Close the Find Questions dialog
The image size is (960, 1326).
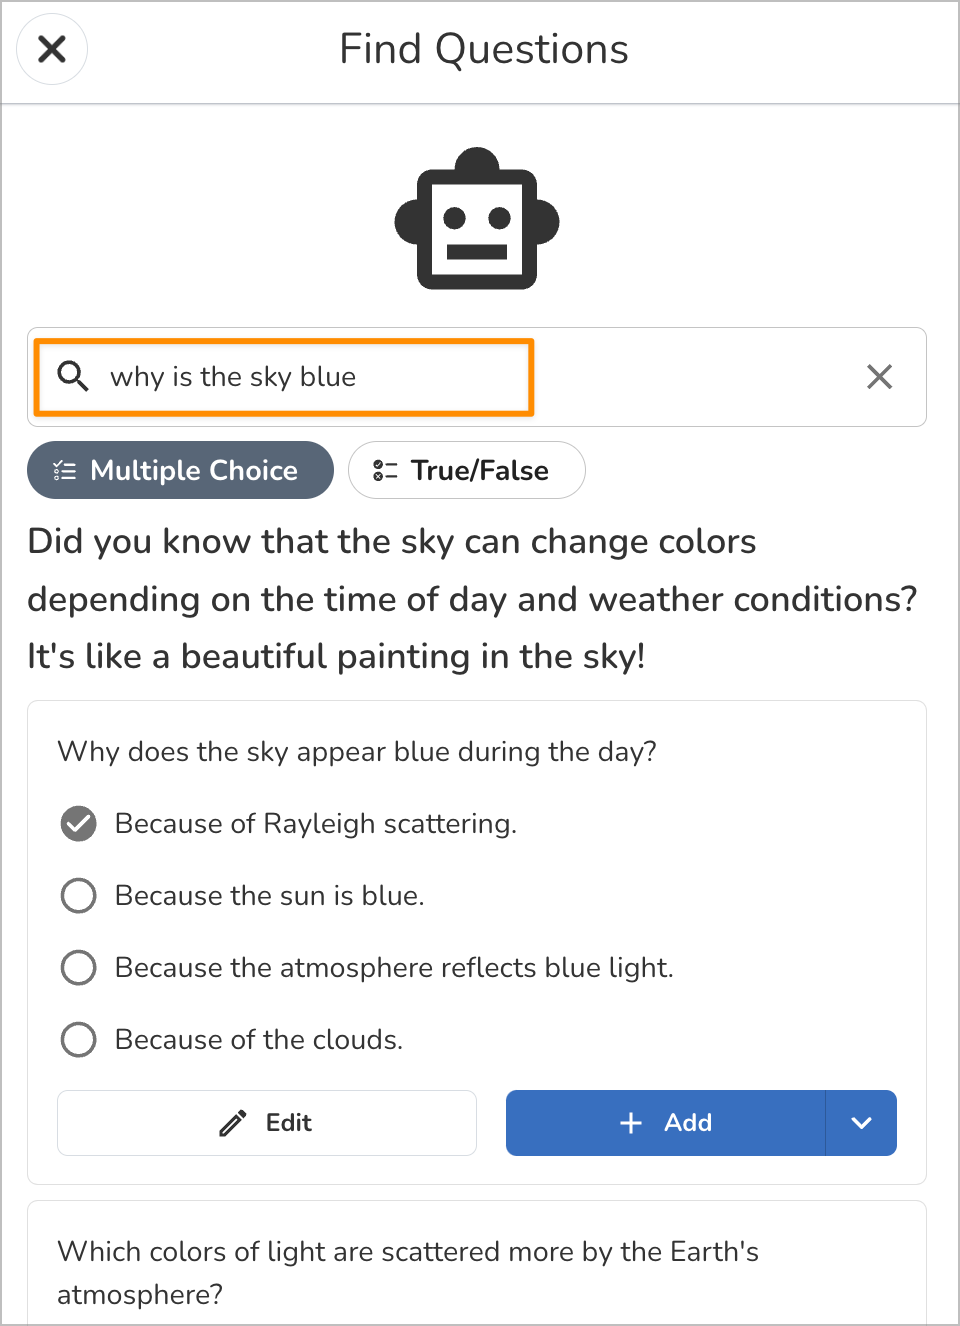(52, 49)
